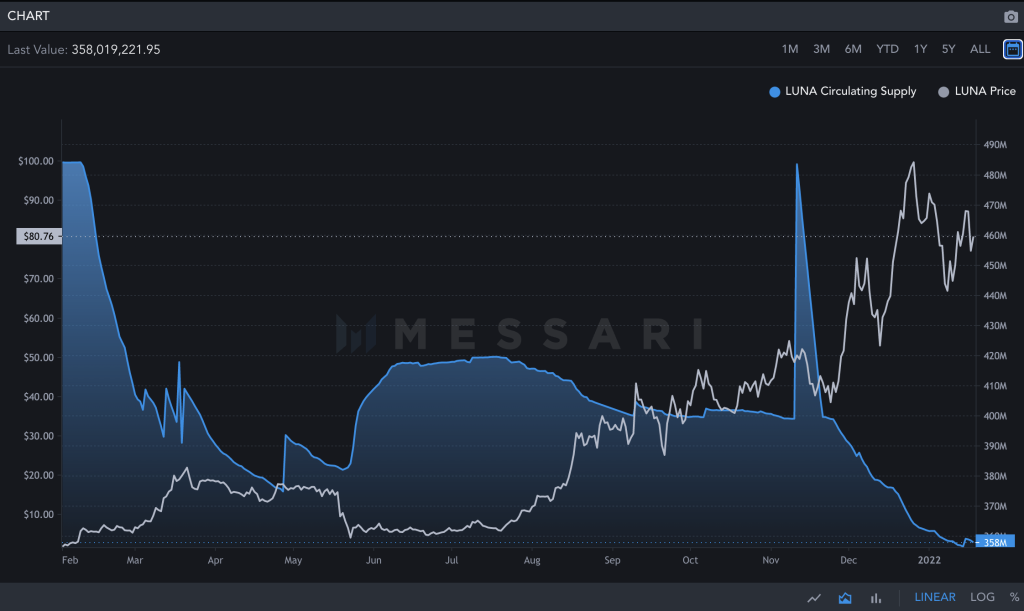Switch to area chart style
The height and width of the screenshot is (611, 1024).
845,597
